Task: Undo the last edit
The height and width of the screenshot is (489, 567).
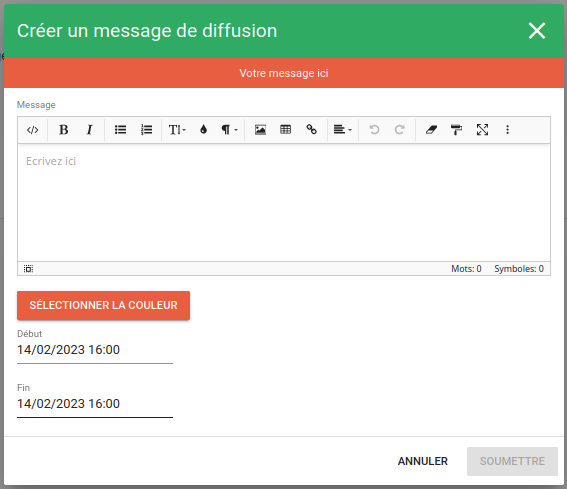Action: pos(374,130)
